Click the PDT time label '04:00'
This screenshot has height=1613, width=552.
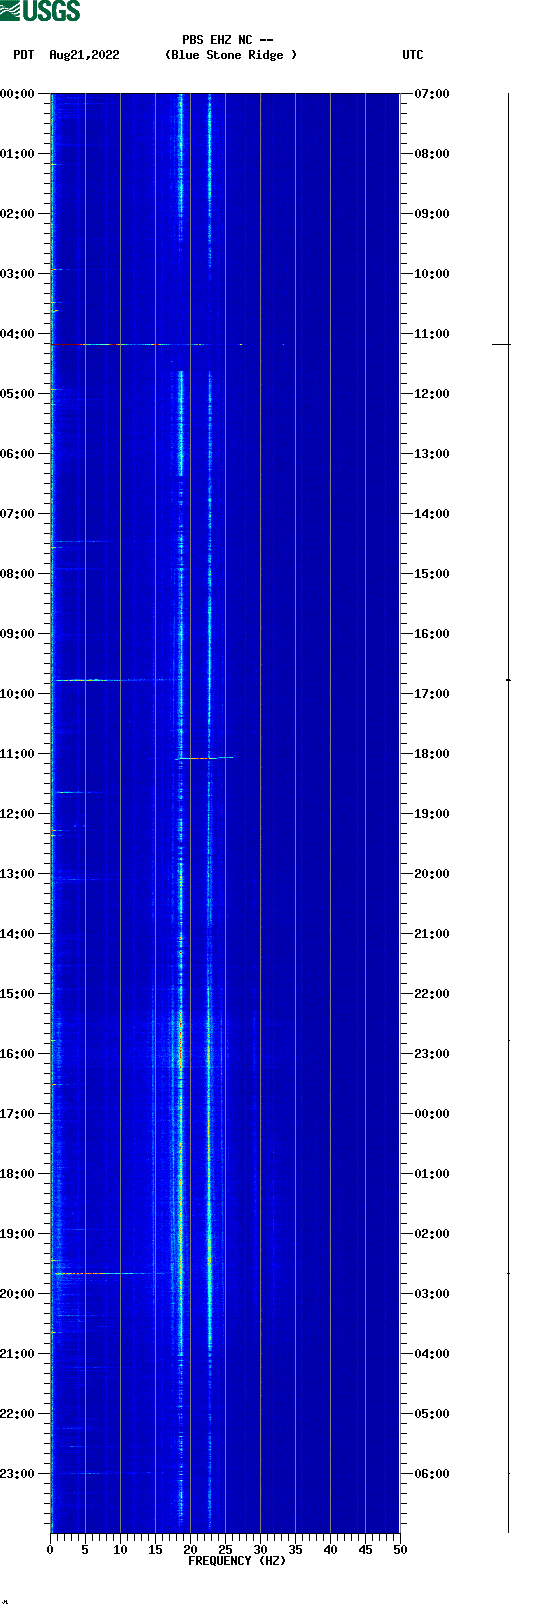click(18, 334)
